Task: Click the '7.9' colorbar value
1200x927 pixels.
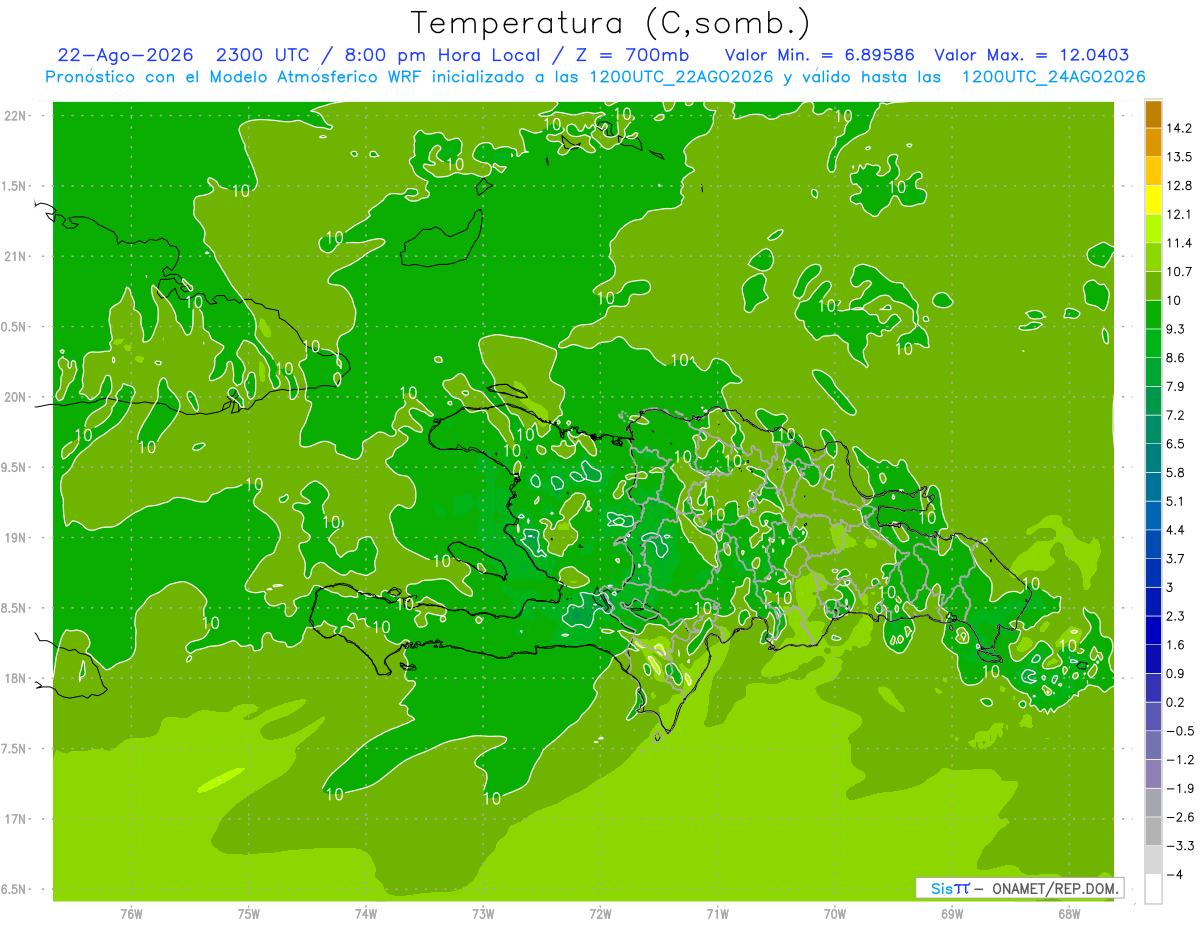Action: click(x=1175, y=387)
